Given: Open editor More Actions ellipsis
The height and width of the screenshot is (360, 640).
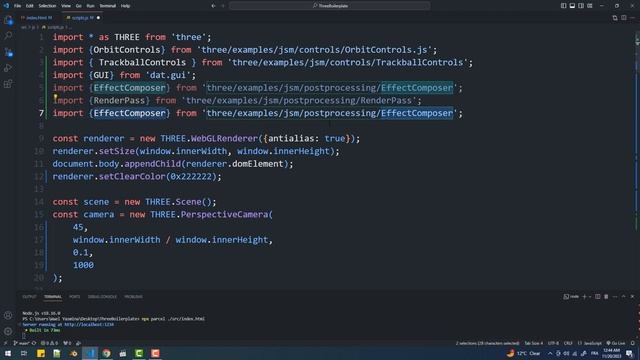Looking at the screenshot, I should pos(633,18).
